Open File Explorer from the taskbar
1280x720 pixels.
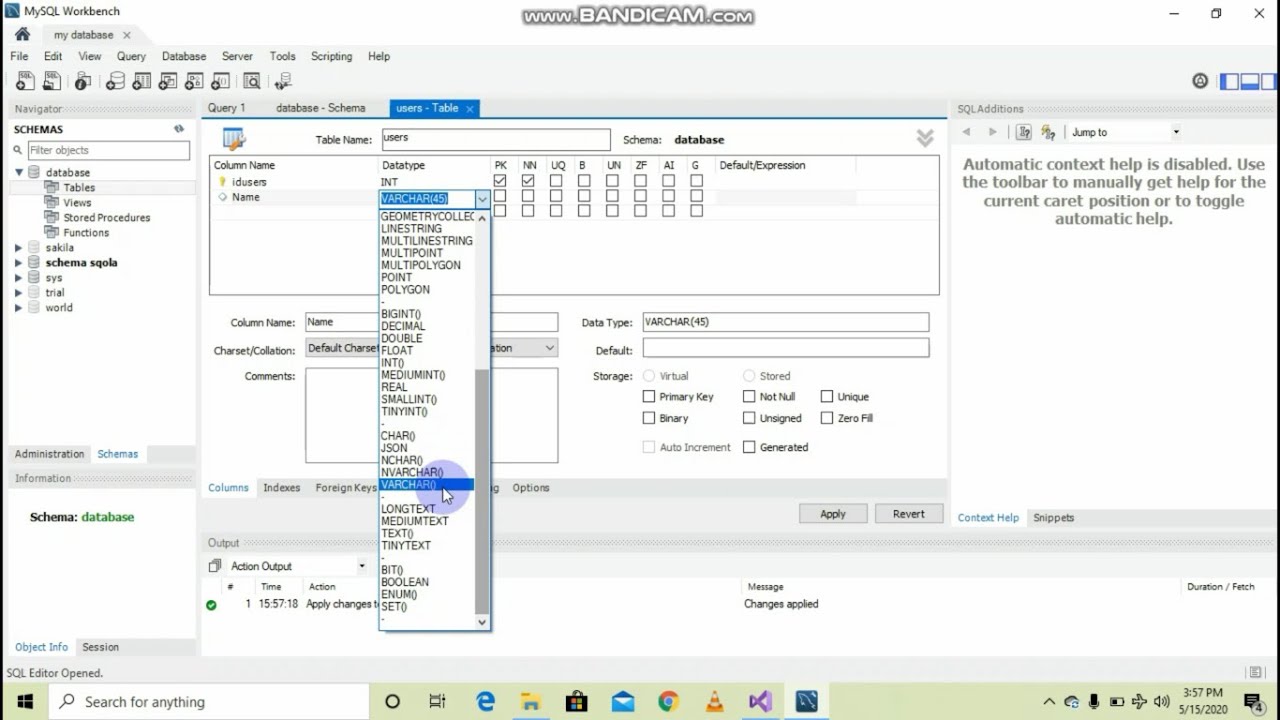click(530, 701)
